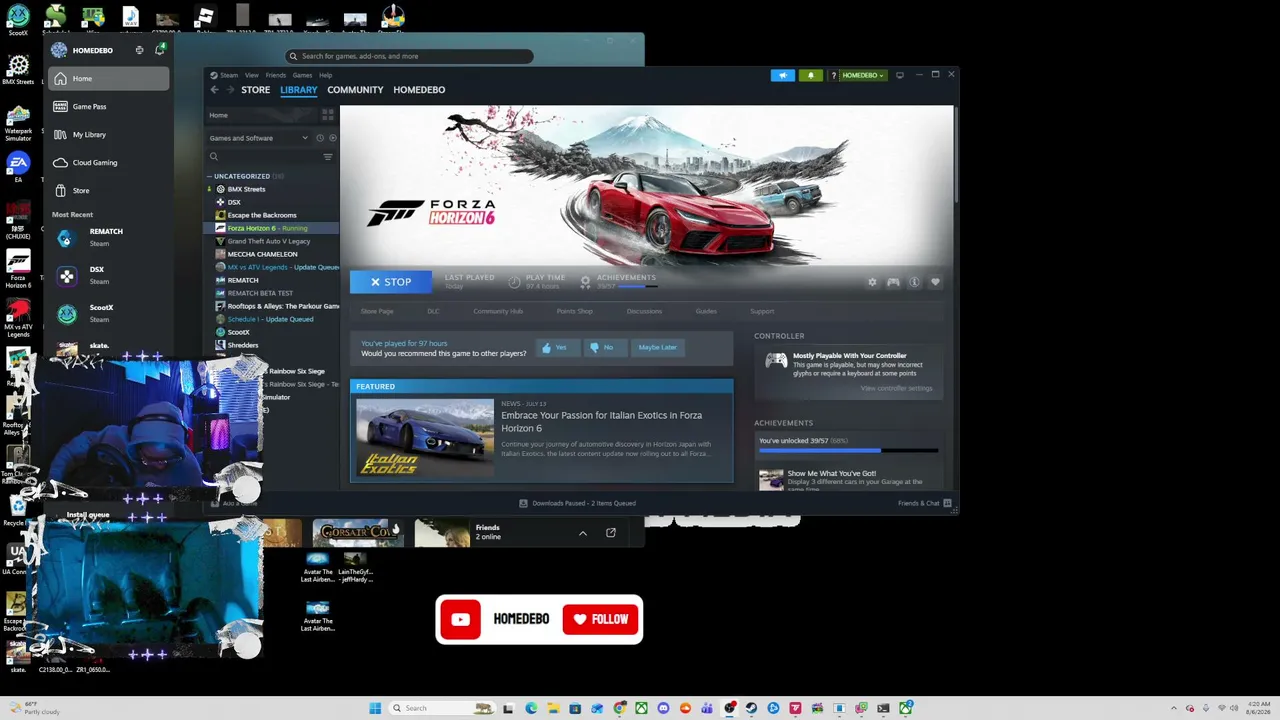Open the Guides link for Forza
This screenshot has height=720, width=1280.
click(706, 311)
